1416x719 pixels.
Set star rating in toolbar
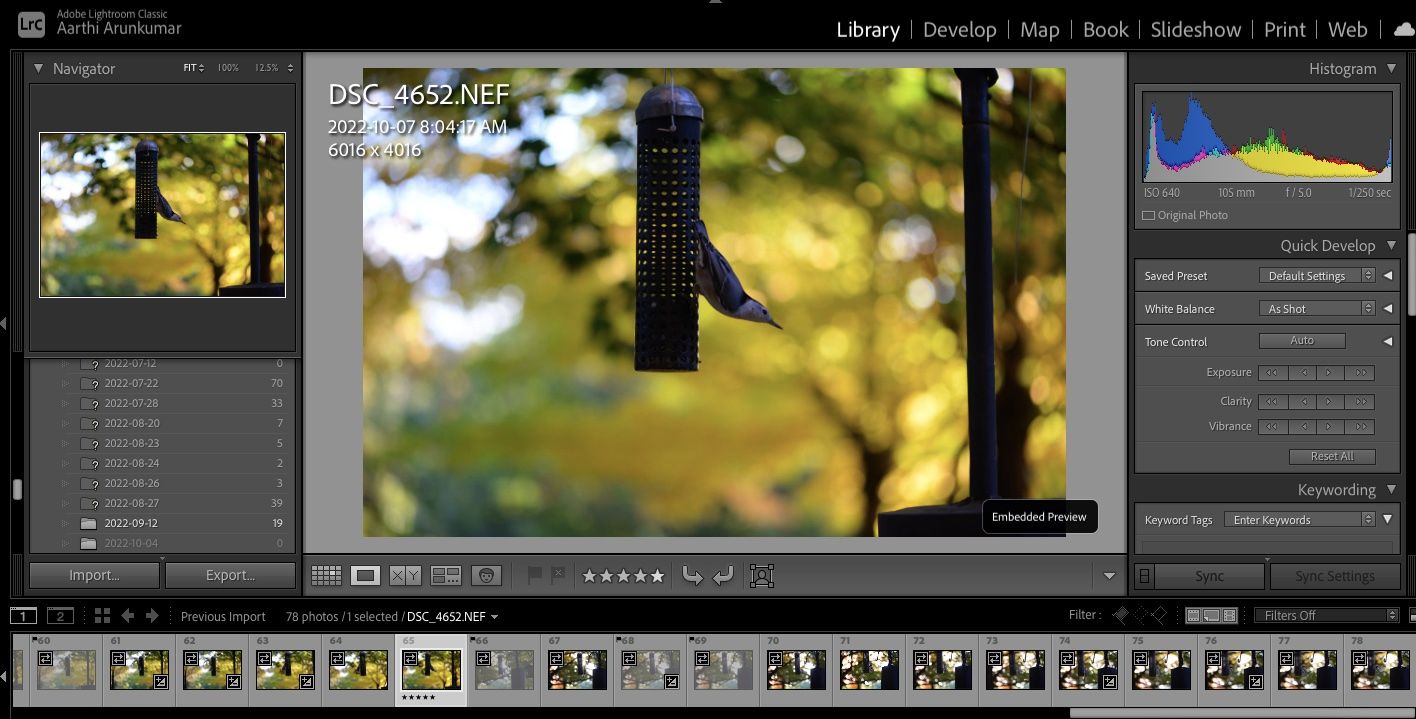623,576
